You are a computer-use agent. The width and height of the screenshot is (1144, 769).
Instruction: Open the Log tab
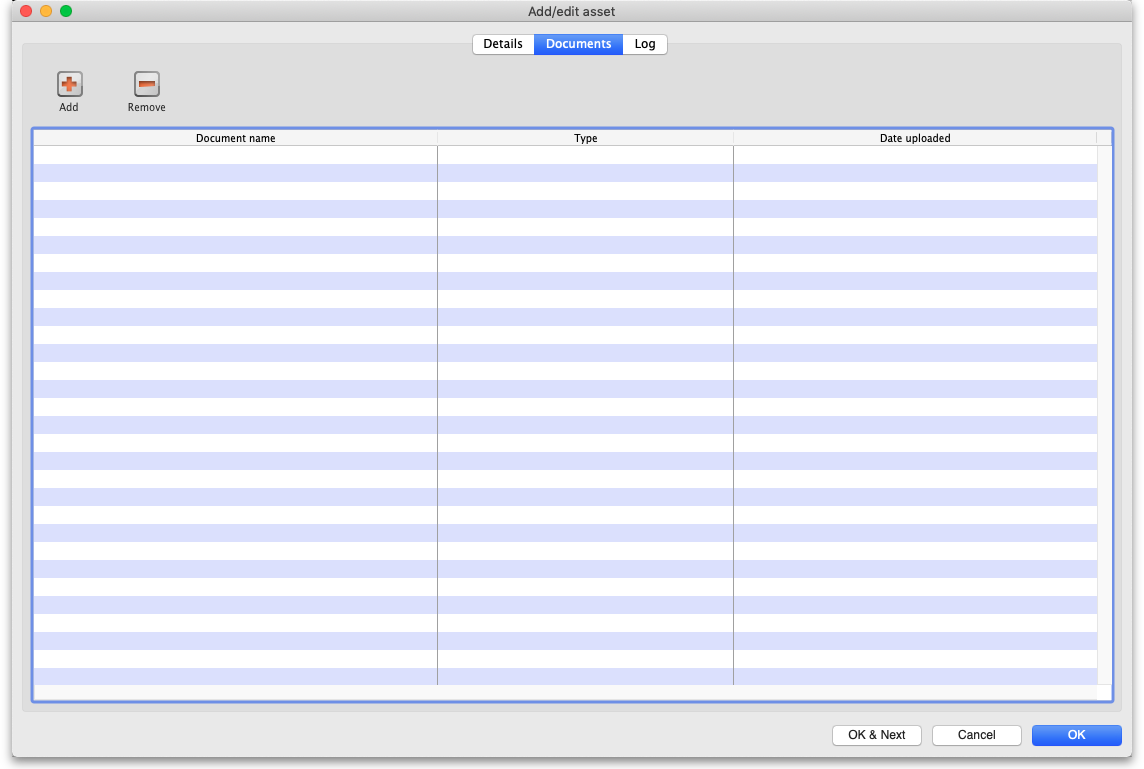645,44
